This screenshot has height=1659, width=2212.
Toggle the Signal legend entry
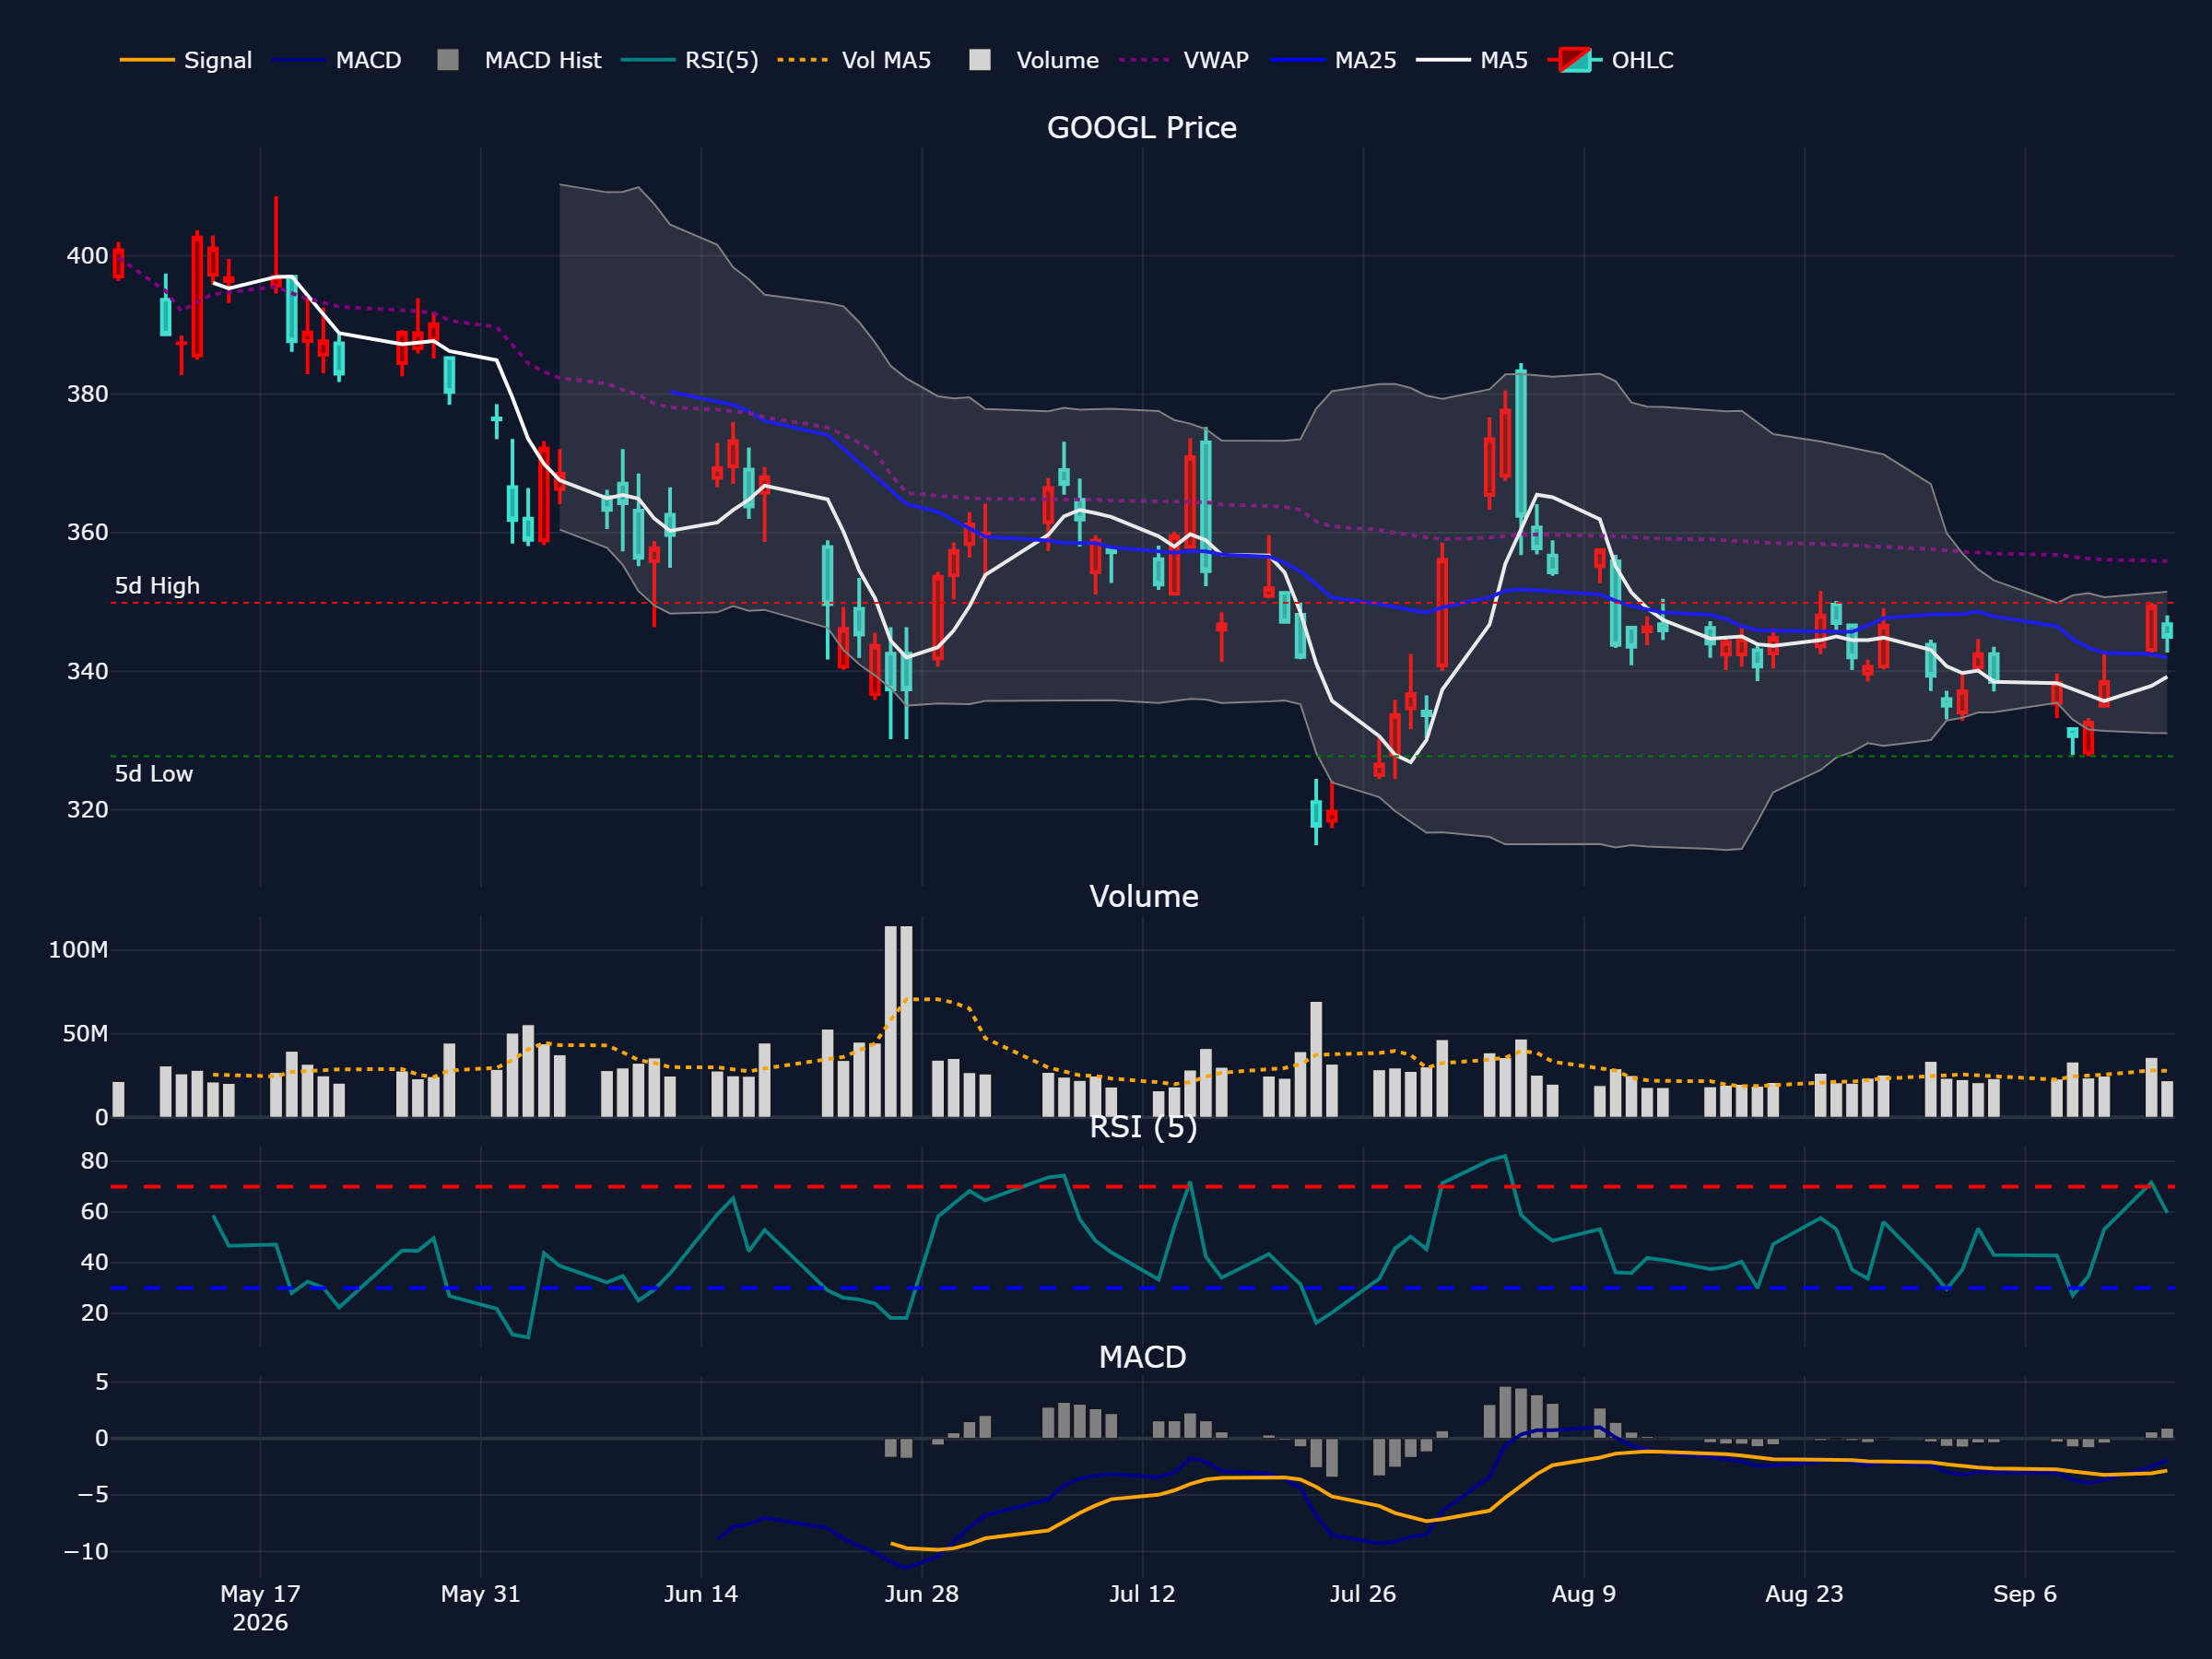click(186, 60)
